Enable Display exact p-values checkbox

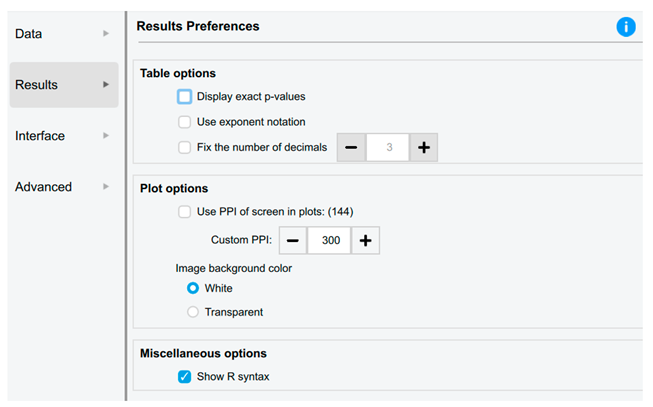184,97
